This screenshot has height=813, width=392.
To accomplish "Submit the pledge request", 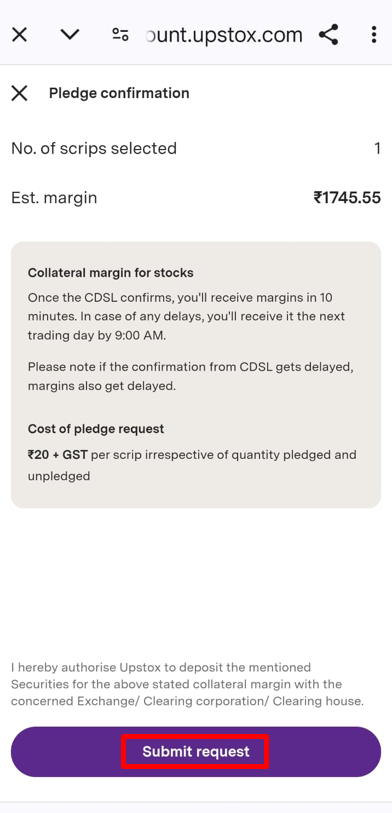I will pos(196,752).
